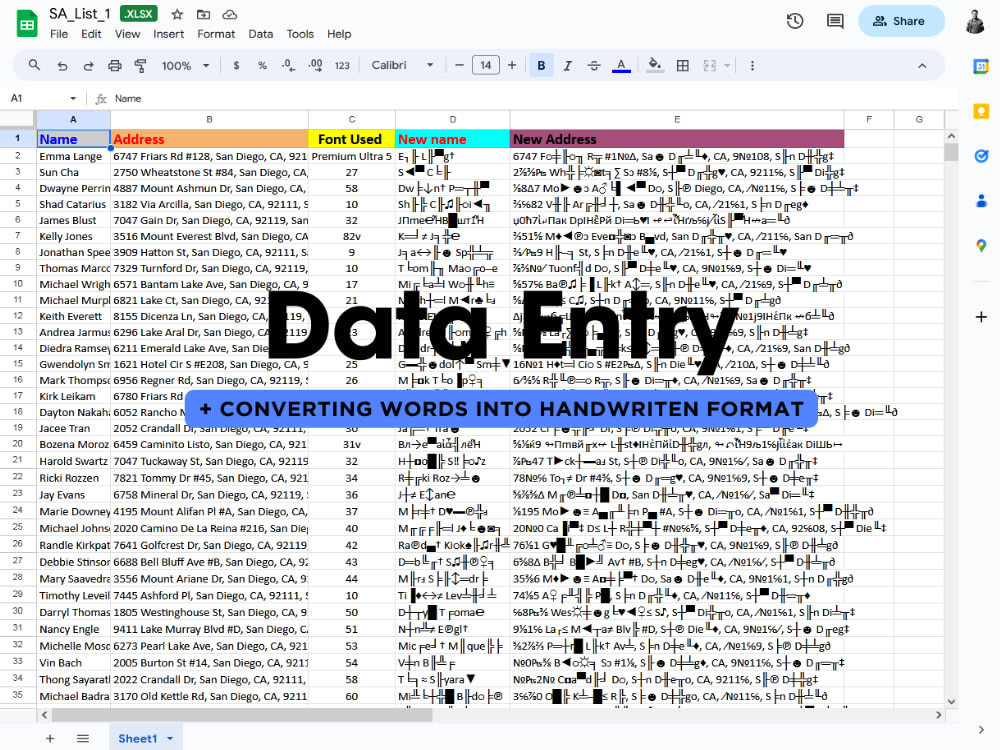Open Google Tasks side panel
The width and height of the screenshot is (1000, 750).
pyautogui.click(x=981, y=156)
